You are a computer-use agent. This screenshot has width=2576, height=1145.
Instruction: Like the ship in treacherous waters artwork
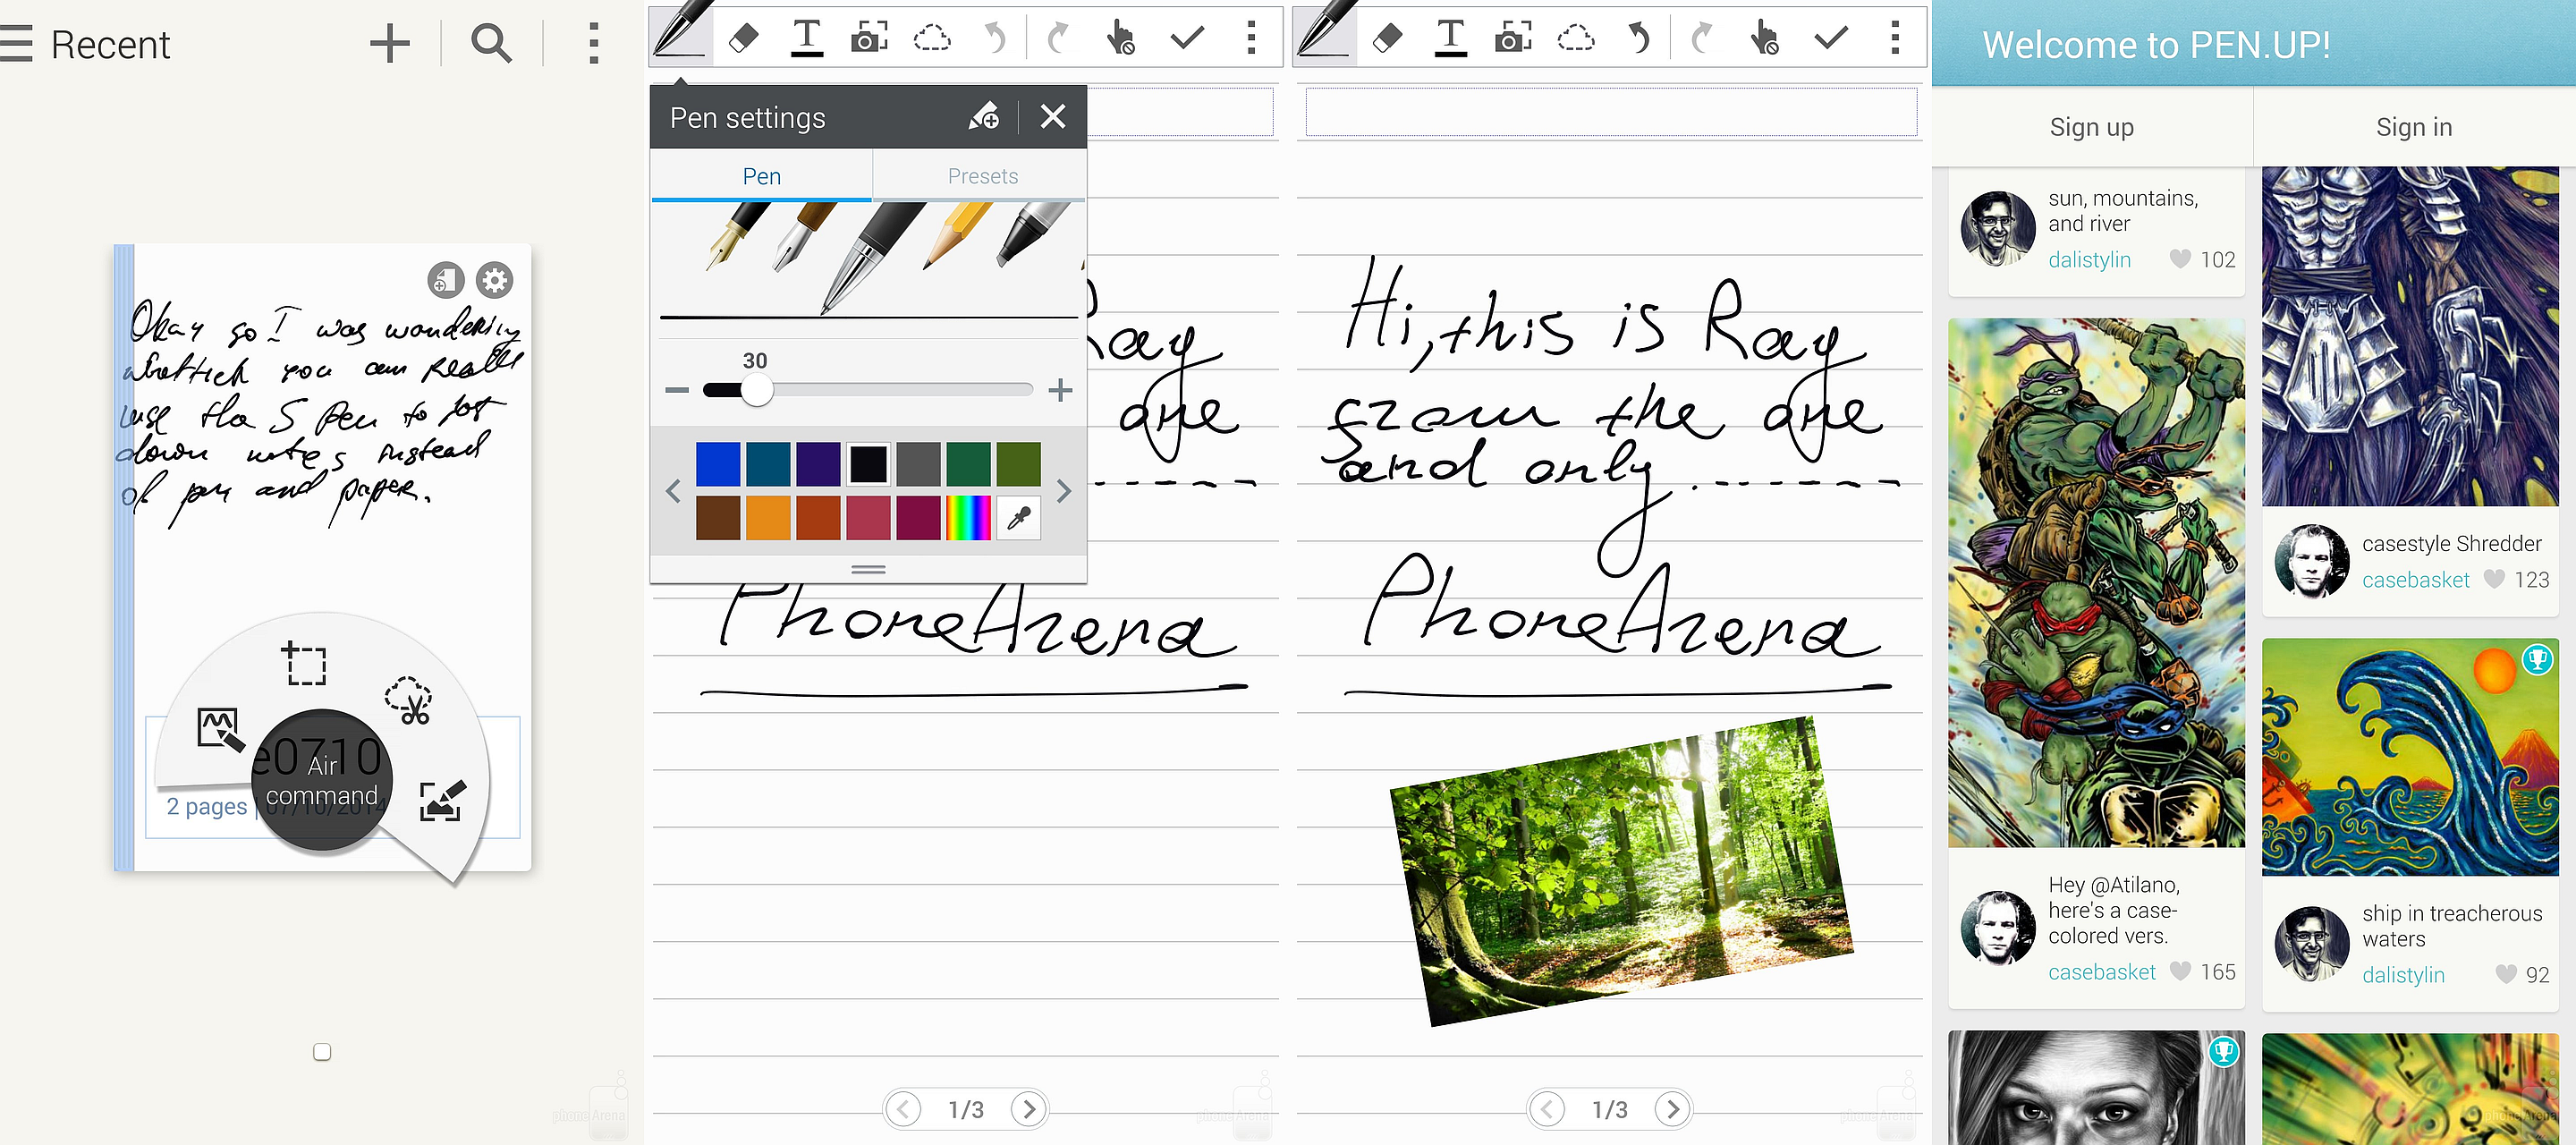click(x=2505, y=974)
